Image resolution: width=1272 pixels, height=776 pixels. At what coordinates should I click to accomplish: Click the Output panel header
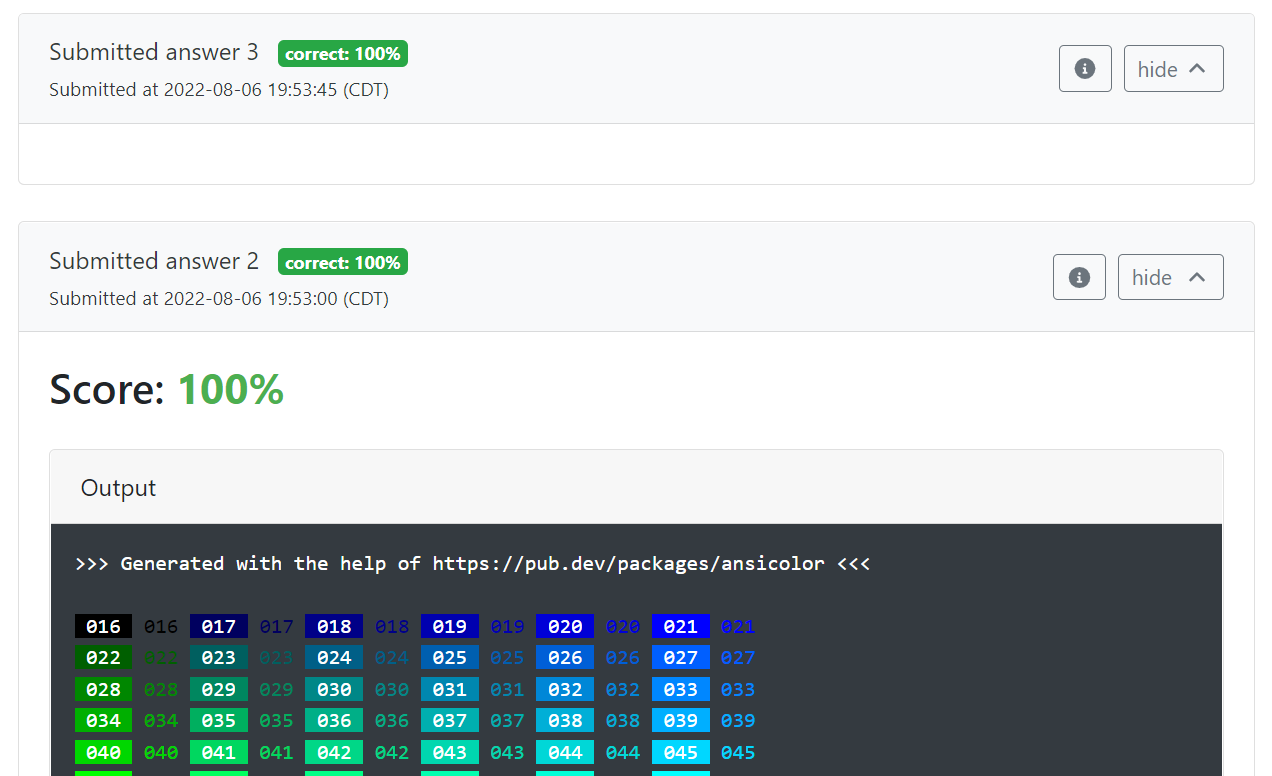point(117,488)
